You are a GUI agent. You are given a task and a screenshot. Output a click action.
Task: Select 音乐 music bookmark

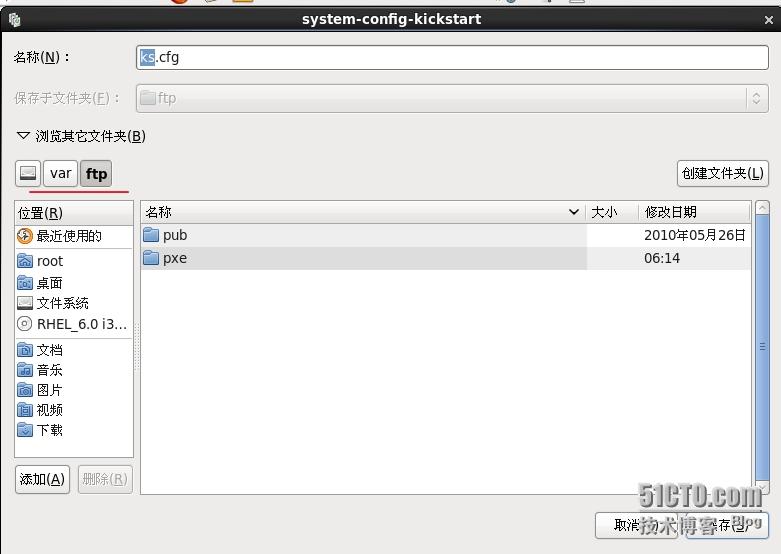pos(74,370)
